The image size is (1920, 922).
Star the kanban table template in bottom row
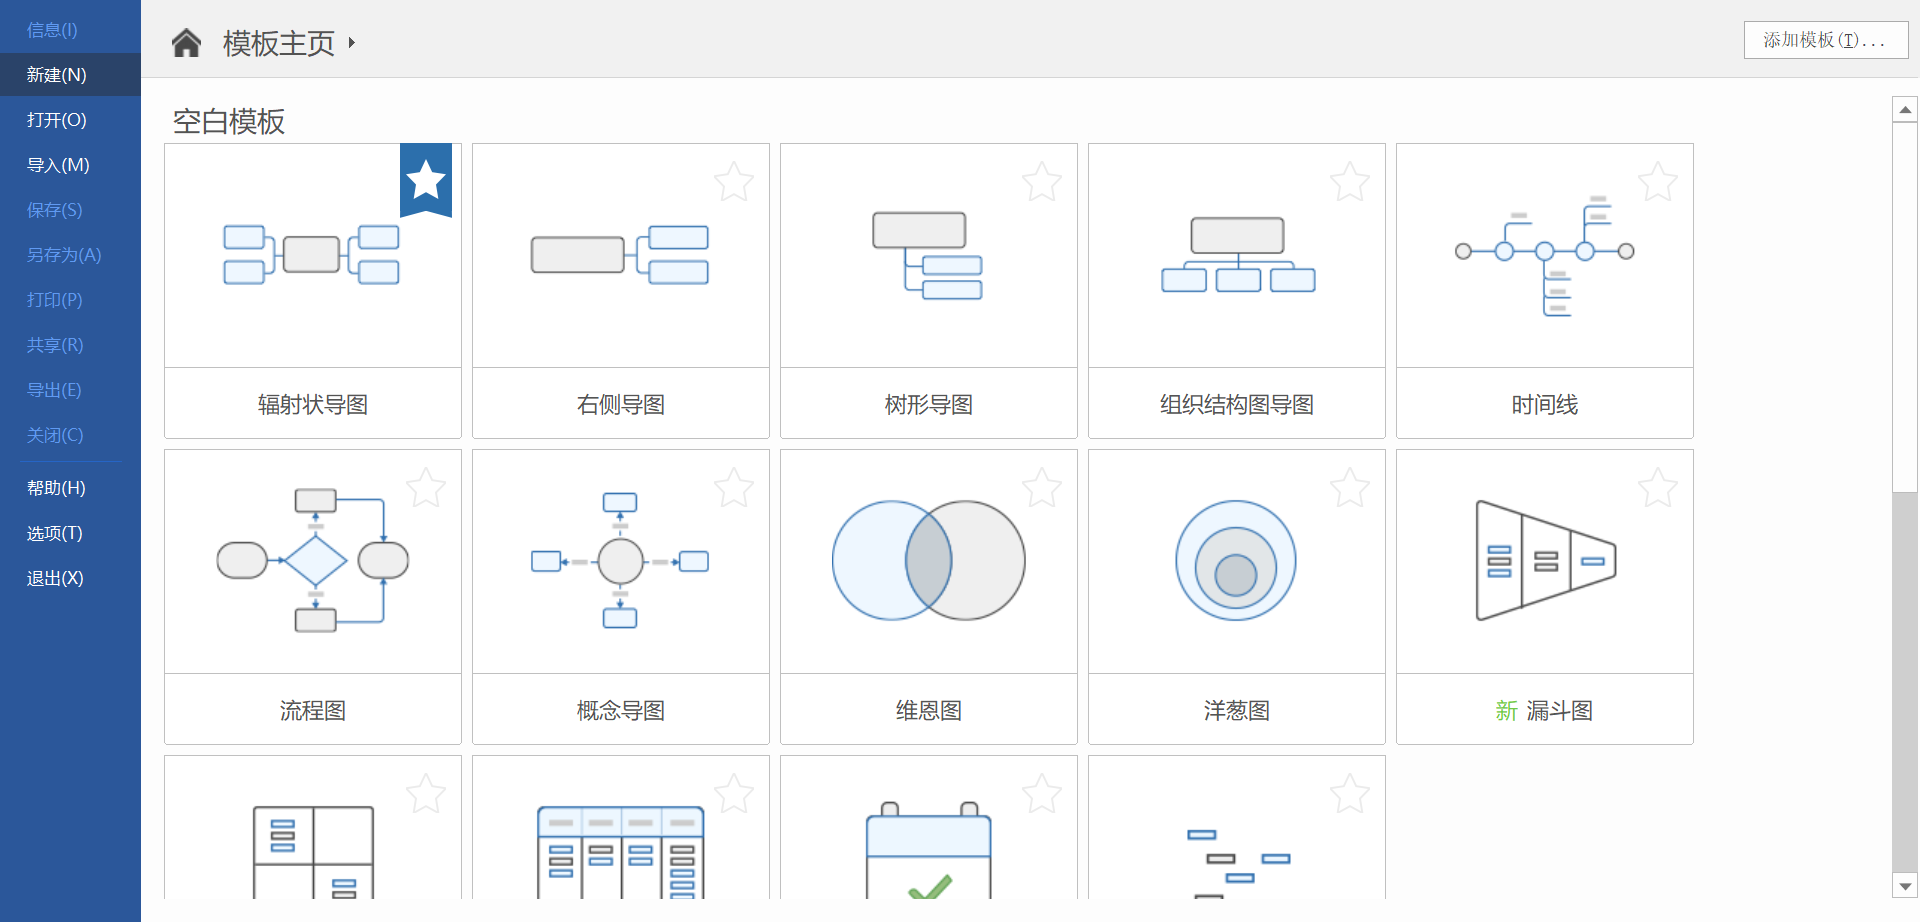tap(734, 793)
